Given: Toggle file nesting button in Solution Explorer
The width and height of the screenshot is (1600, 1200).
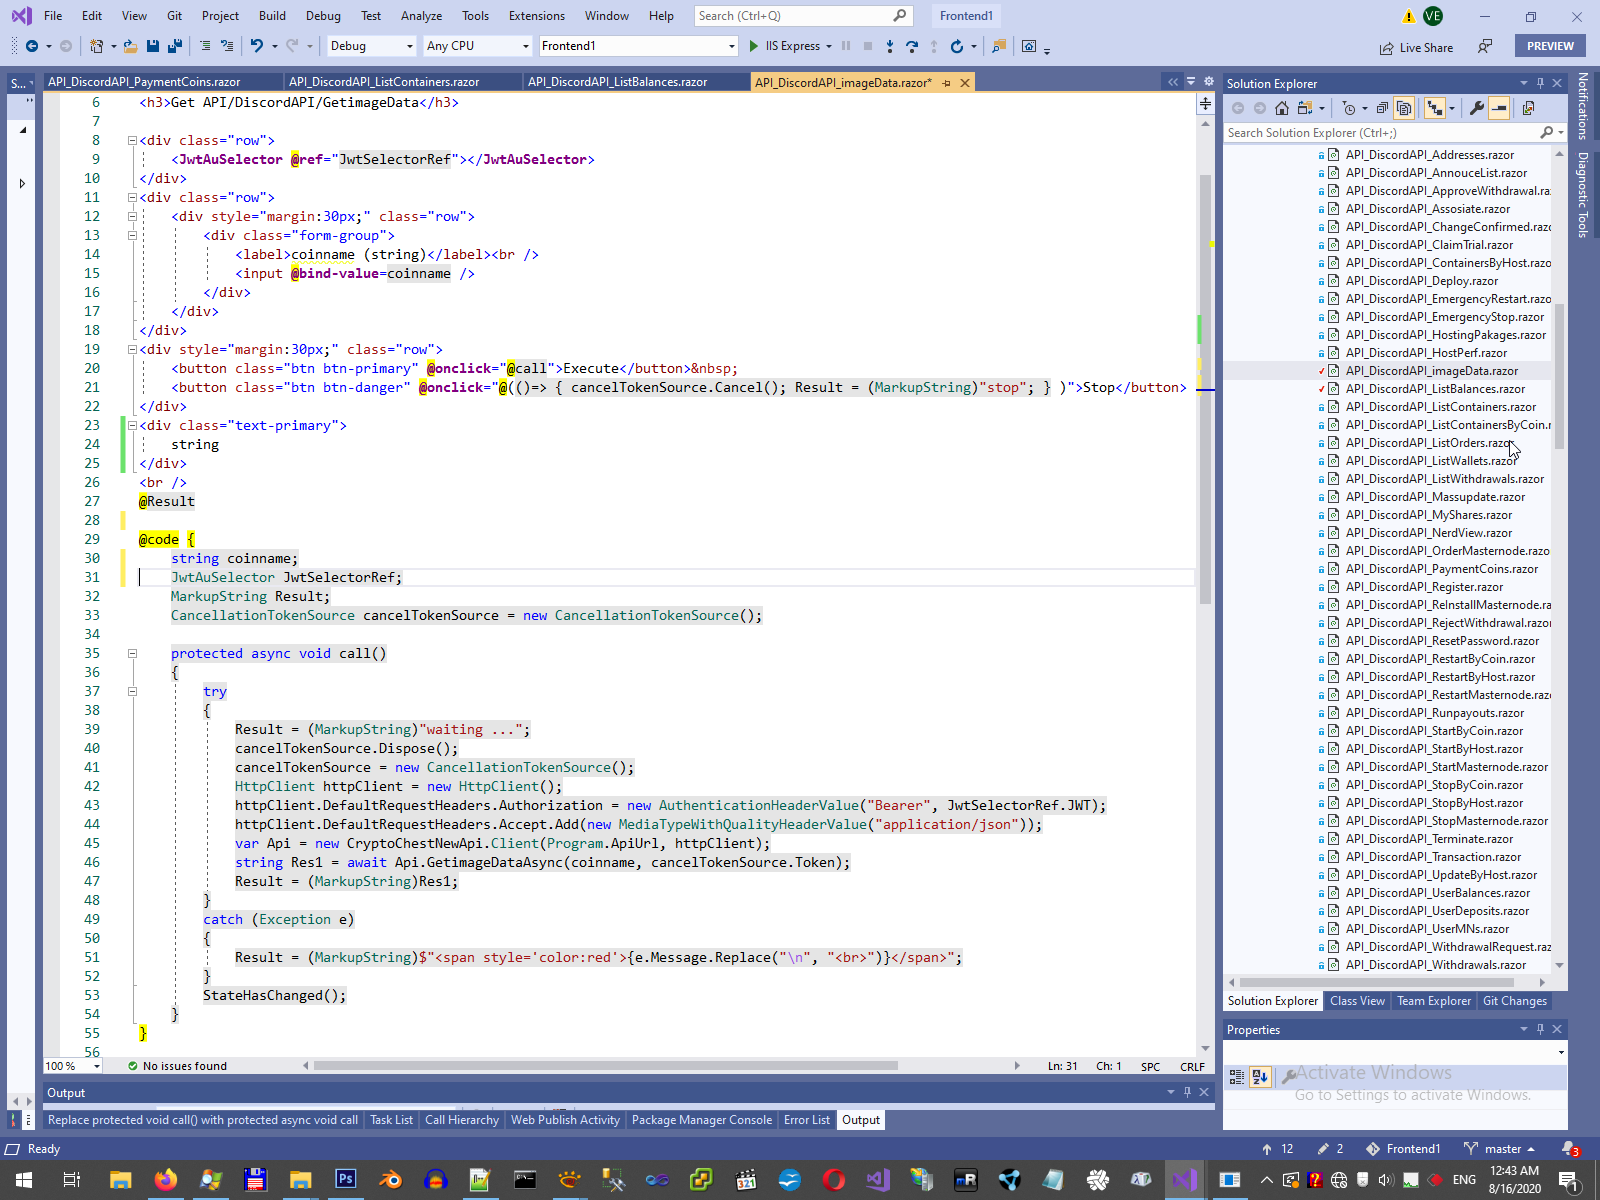Looking at the screenshot, I should pyautogui.click(x=1436, y=108).
